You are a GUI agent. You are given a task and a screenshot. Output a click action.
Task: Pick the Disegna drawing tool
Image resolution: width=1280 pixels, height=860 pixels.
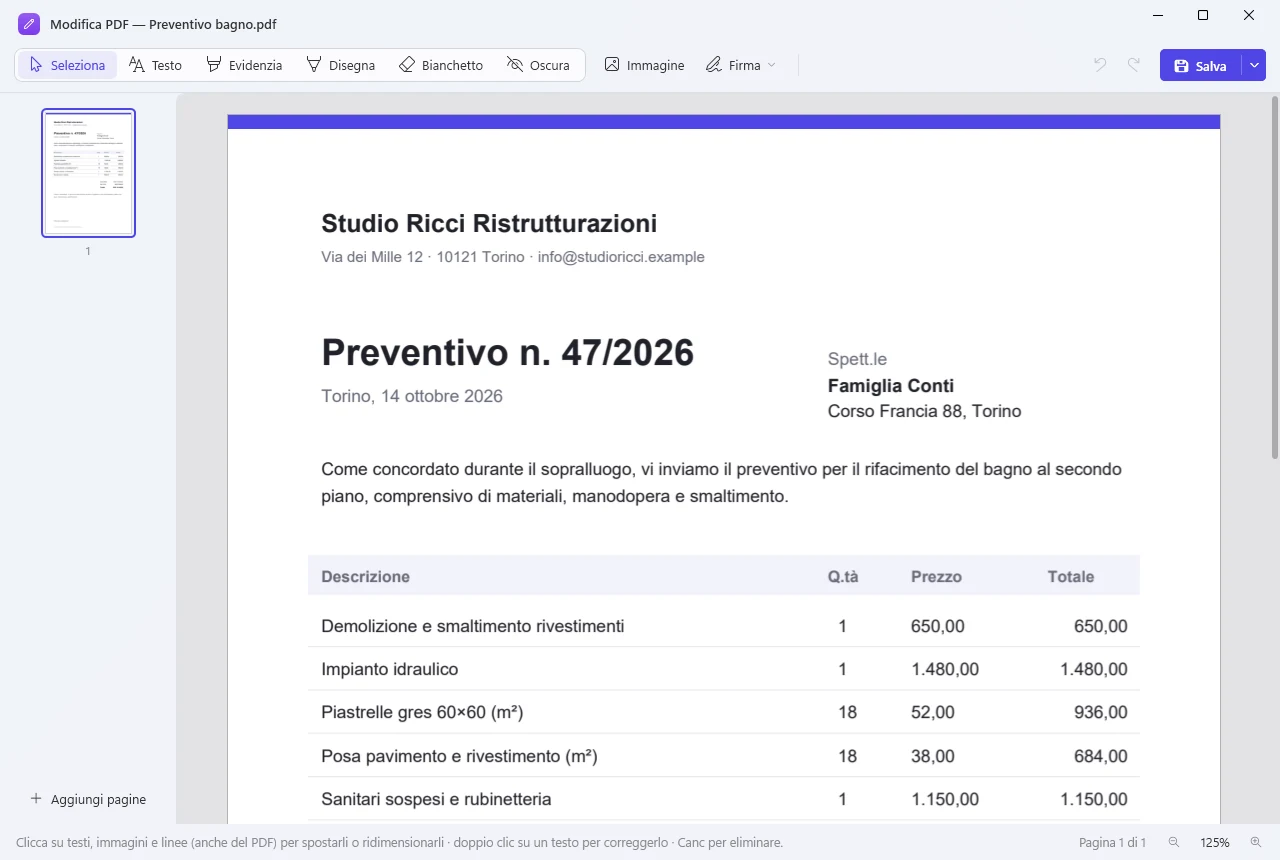(340, 65)
